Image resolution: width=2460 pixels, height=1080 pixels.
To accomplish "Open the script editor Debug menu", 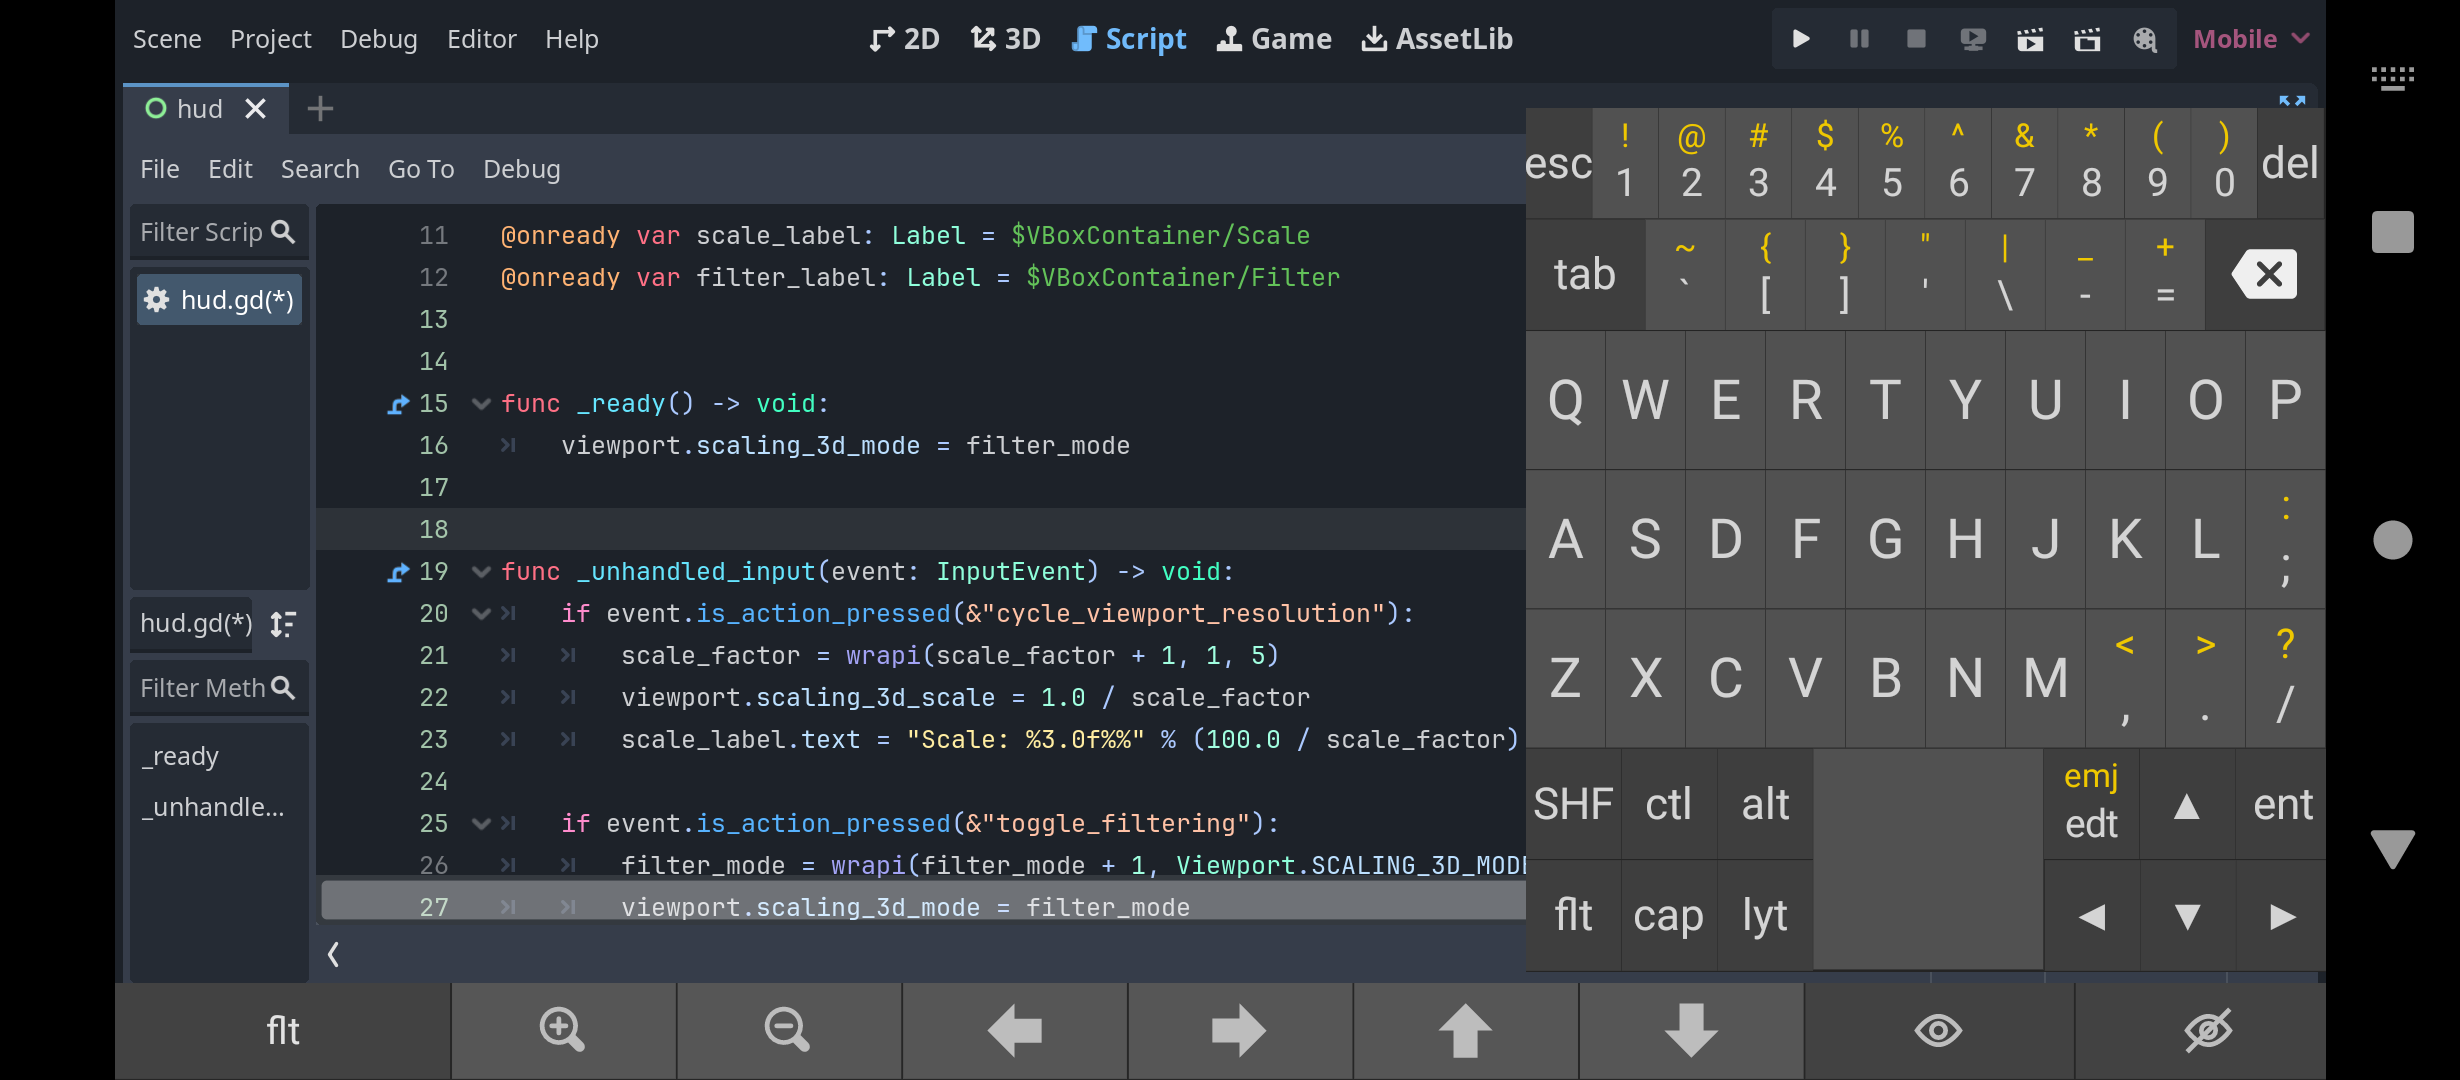I will point(521,169).
